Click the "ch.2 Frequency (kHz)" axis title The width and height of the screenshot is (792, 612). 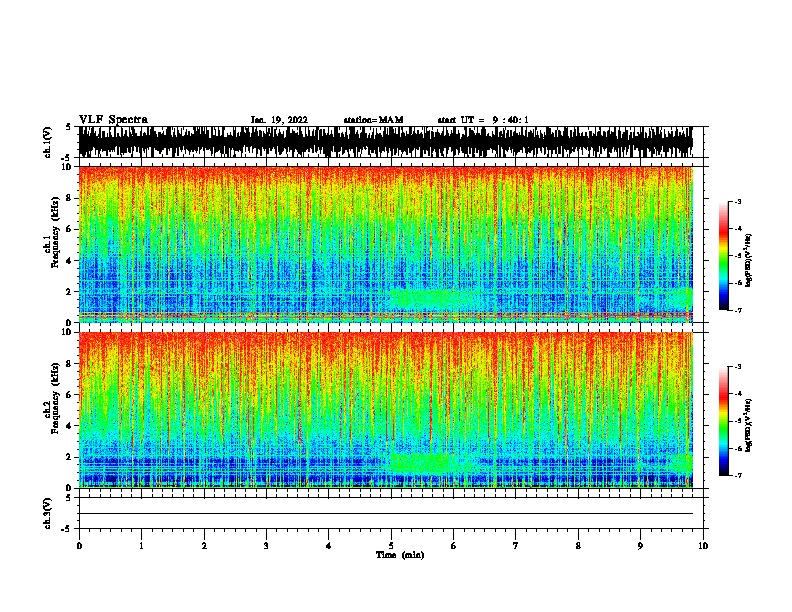[x=52, y=398]
